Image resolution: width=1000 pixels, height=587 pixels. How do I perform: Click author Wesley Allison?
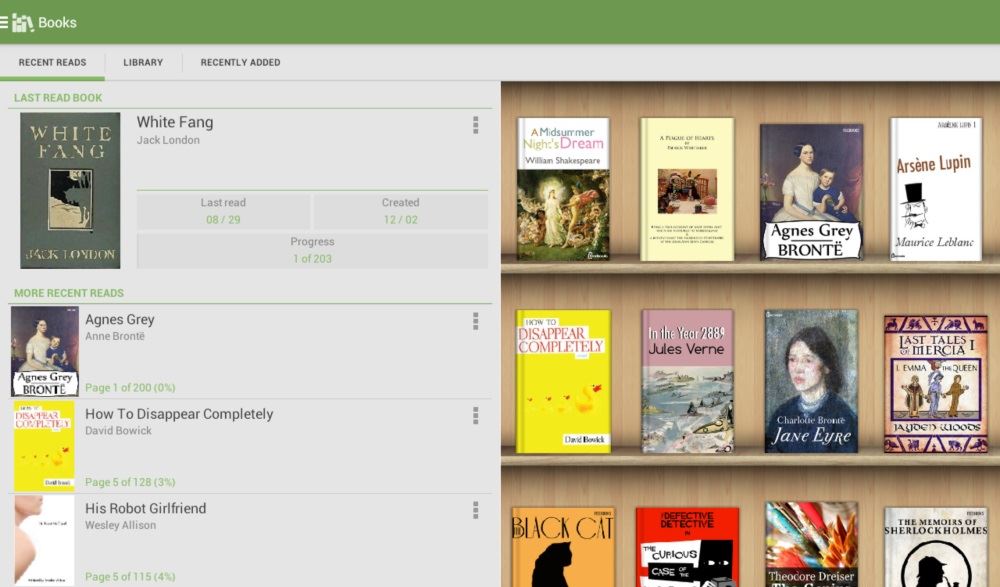coord(121,525)
